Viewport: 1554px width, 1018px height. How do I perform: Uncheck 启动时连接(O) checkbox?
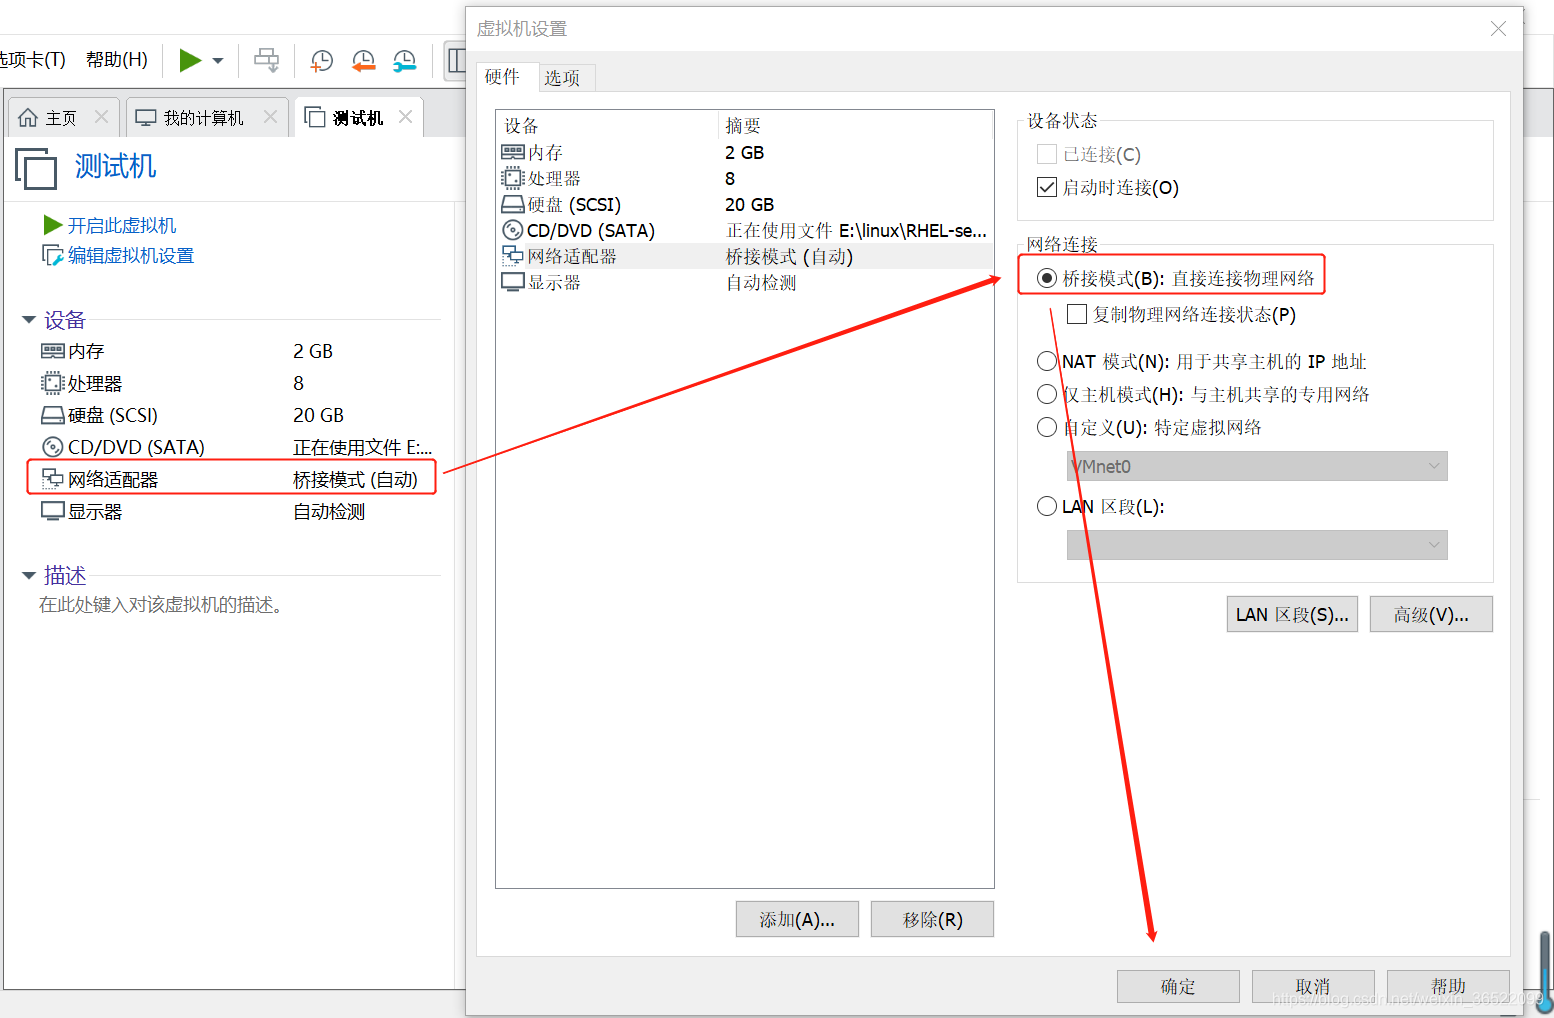(x=1047, y=187)
